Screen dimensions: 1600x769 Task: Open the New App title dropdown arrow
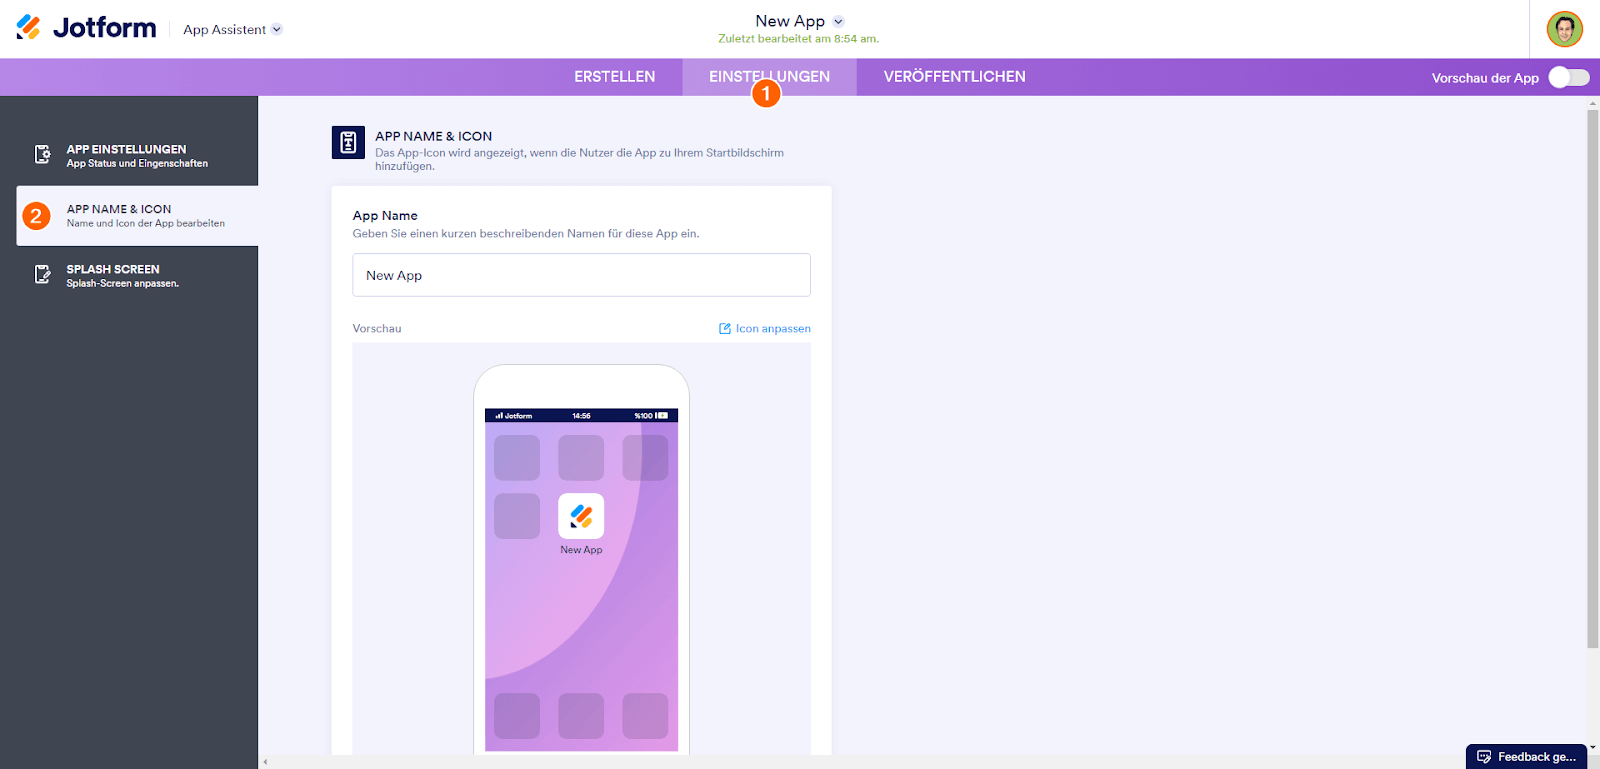click(838, 21)
